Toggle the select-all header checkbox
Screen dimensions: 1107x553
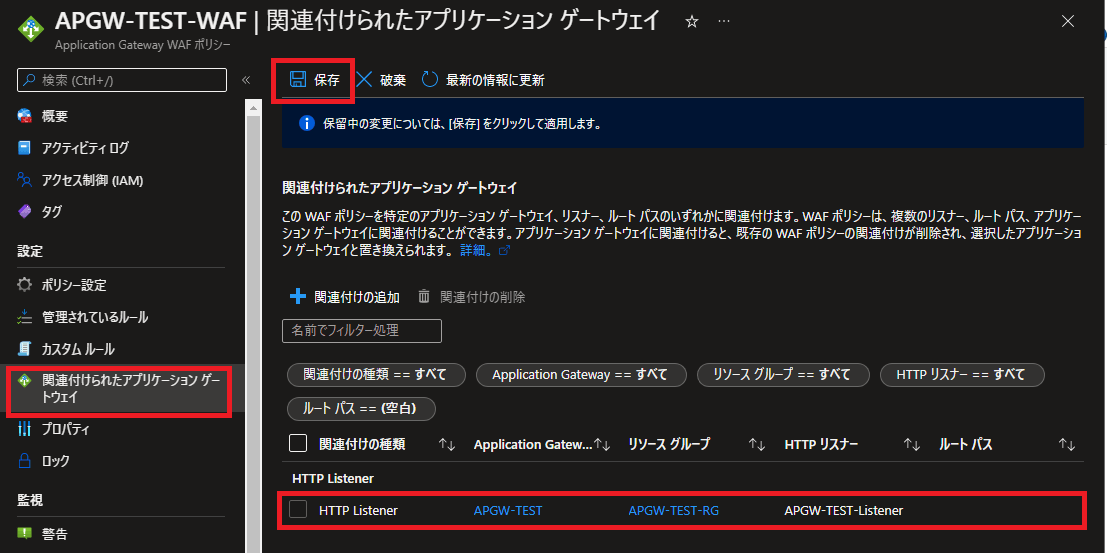(x=299, y=444)
